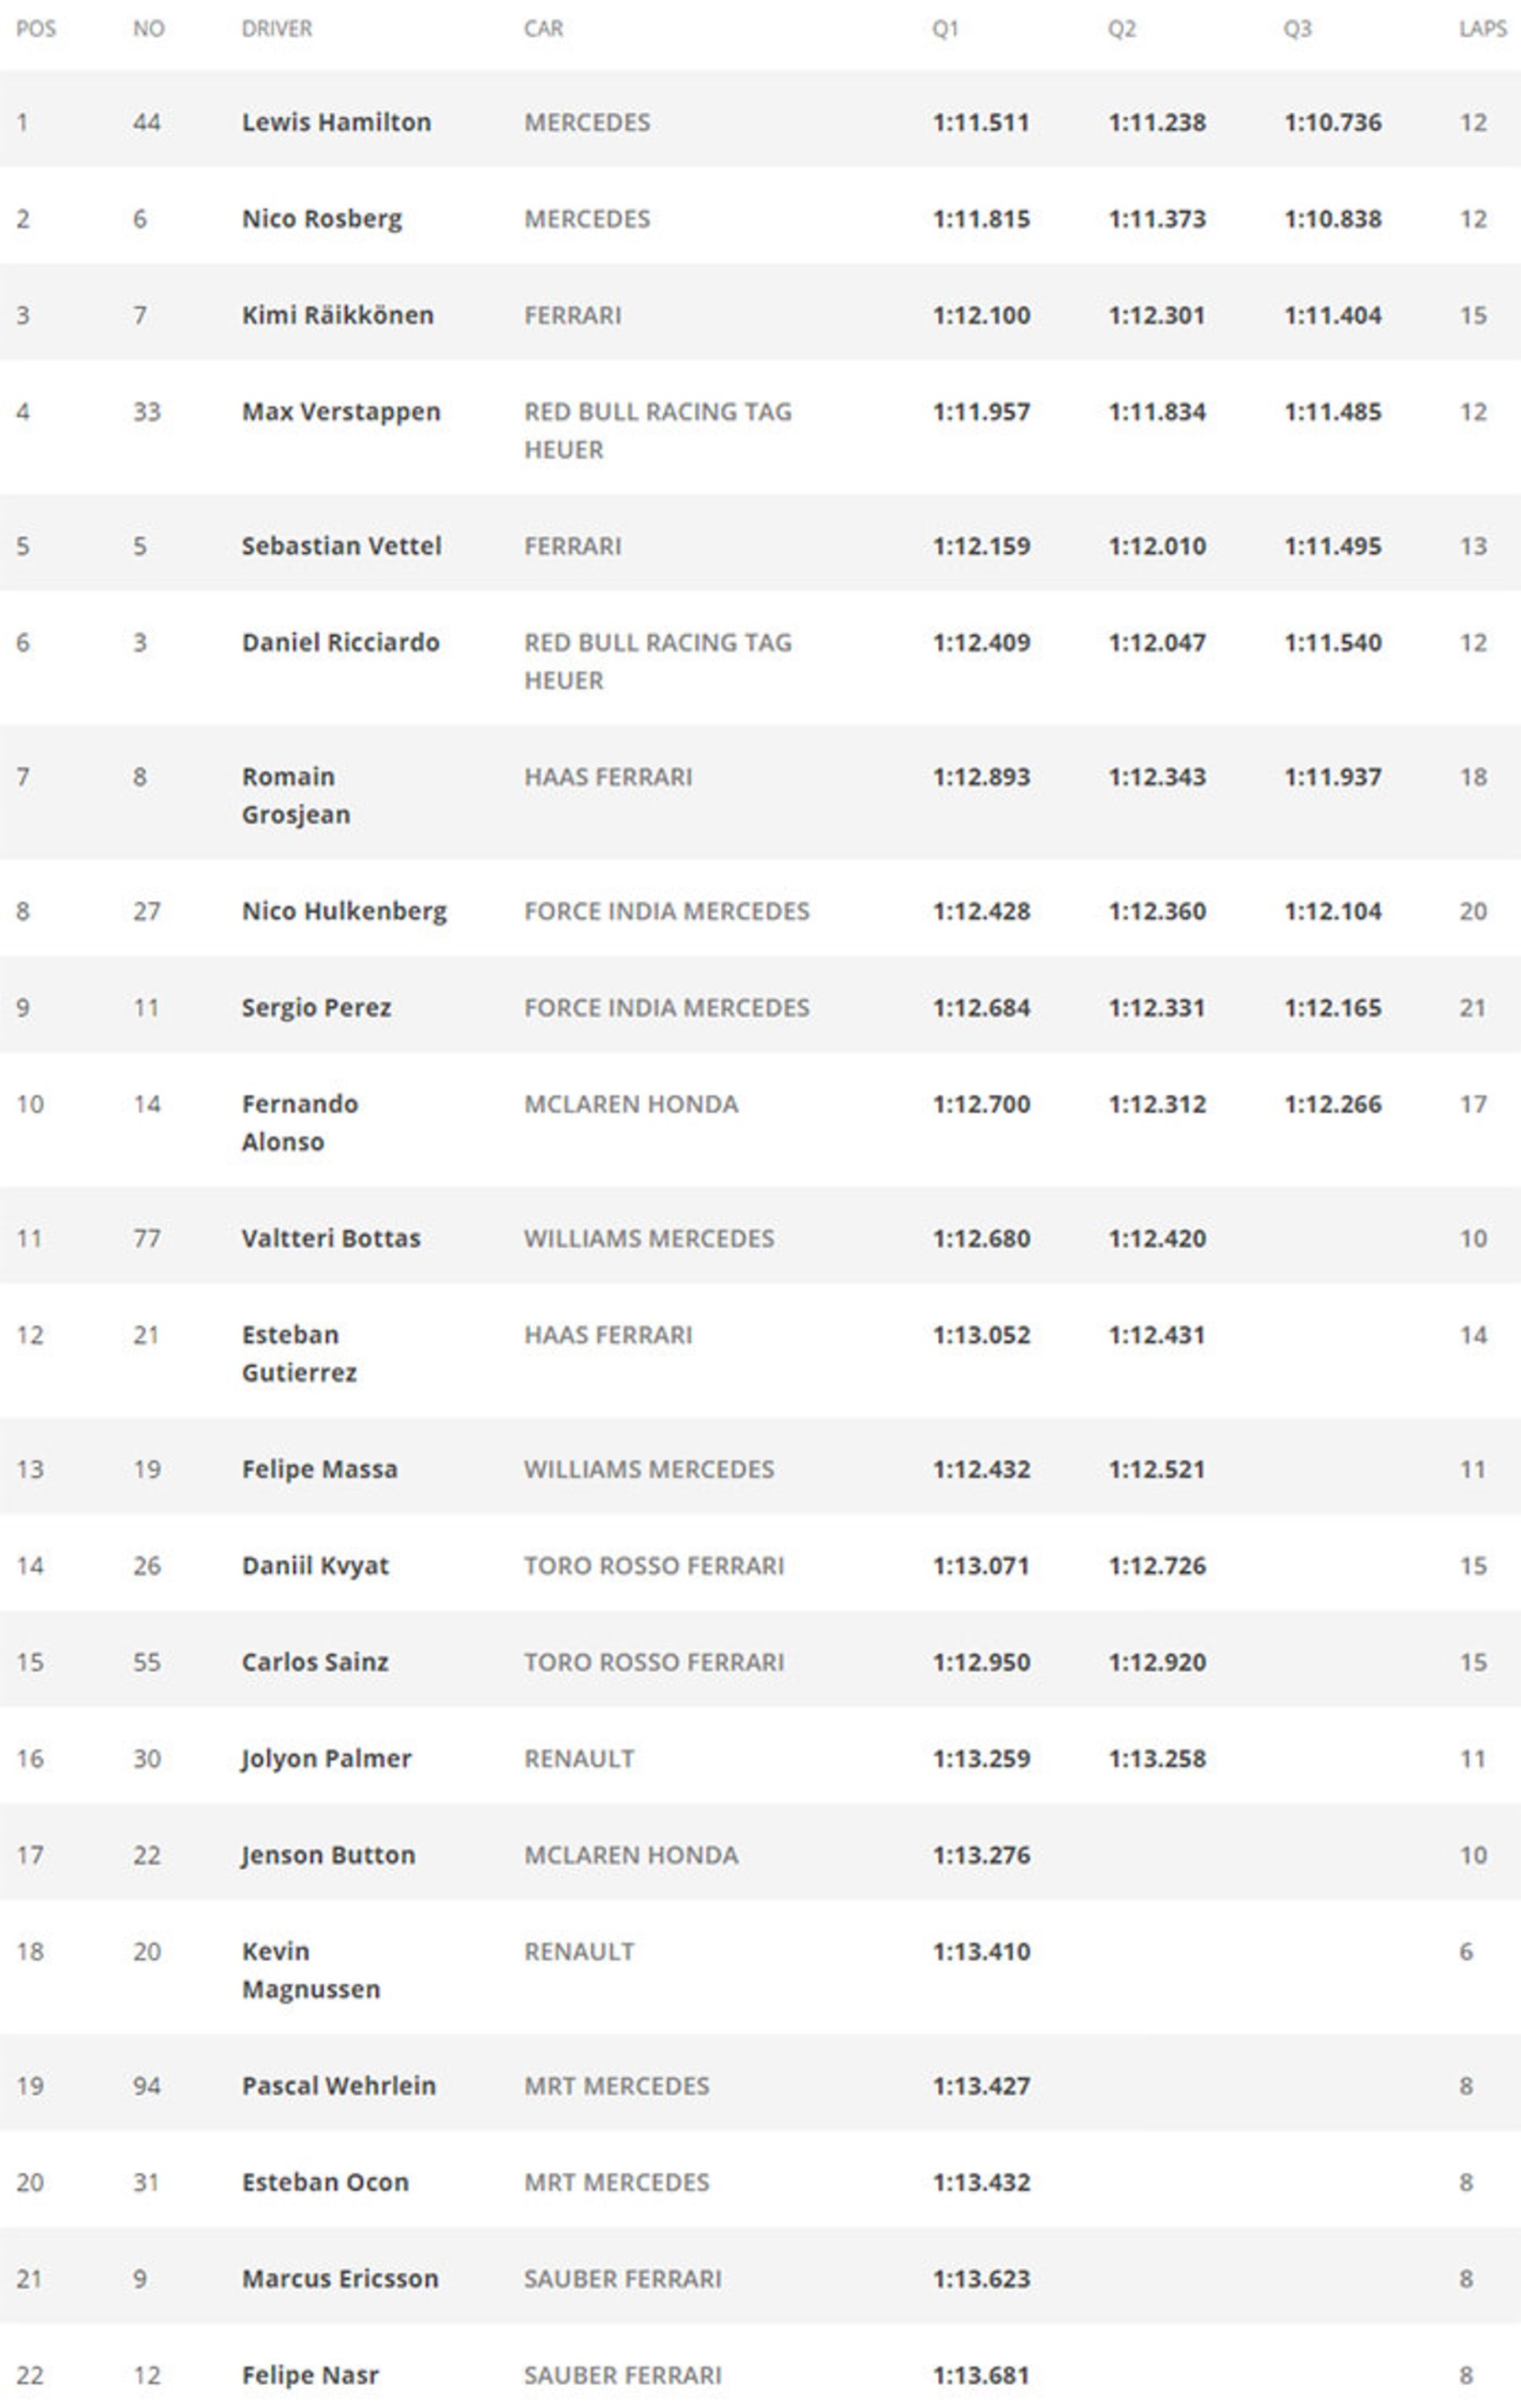Click Pascal Wehrlein's Q1 time 1:13.427

pyautogui.click(x=980, y=2085)
